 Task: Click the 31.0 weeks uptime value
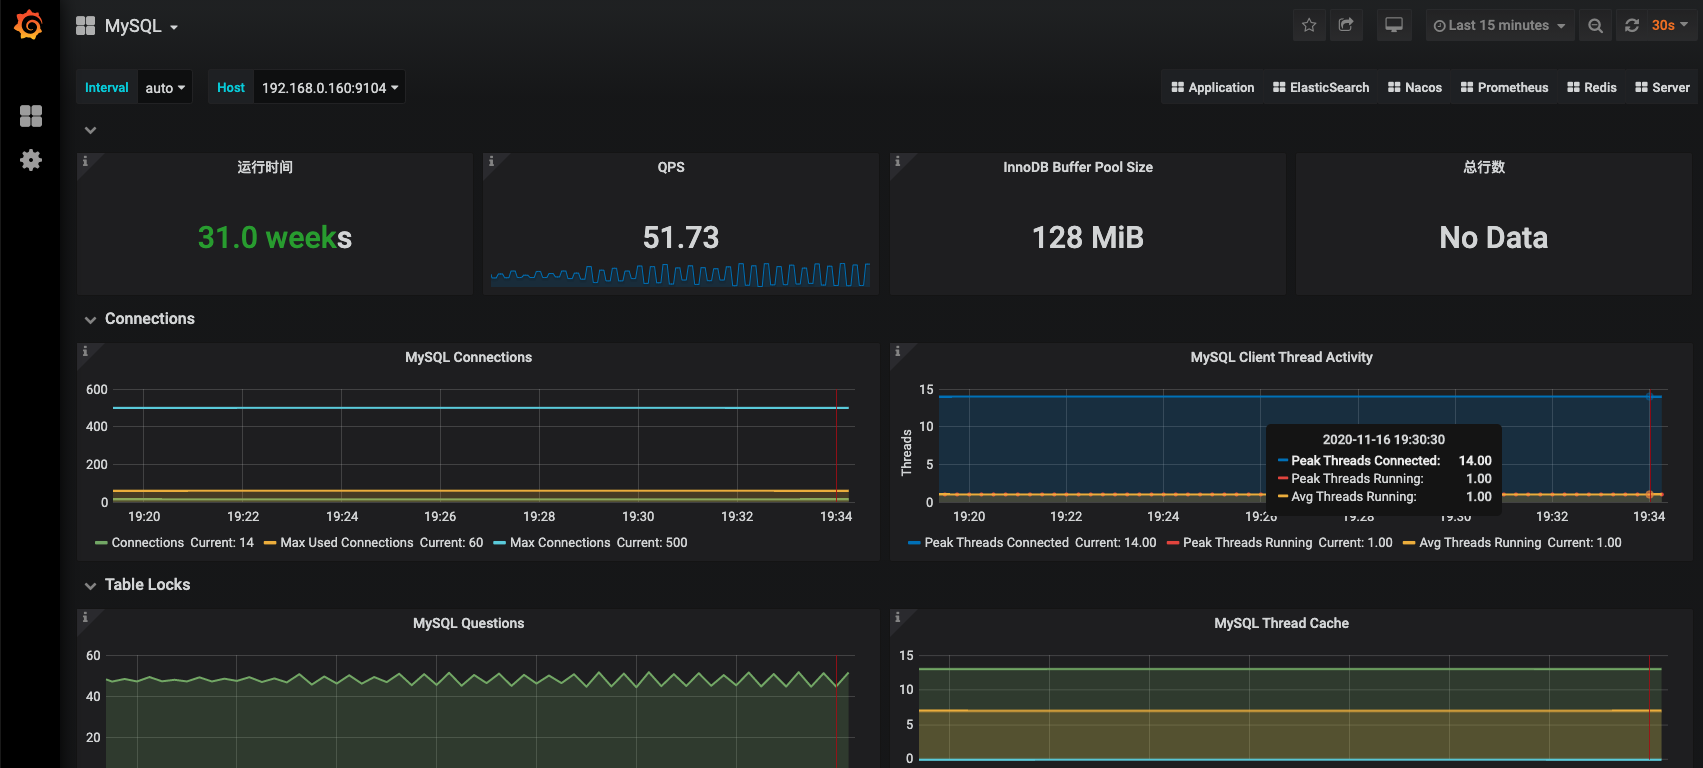point(275,237)
